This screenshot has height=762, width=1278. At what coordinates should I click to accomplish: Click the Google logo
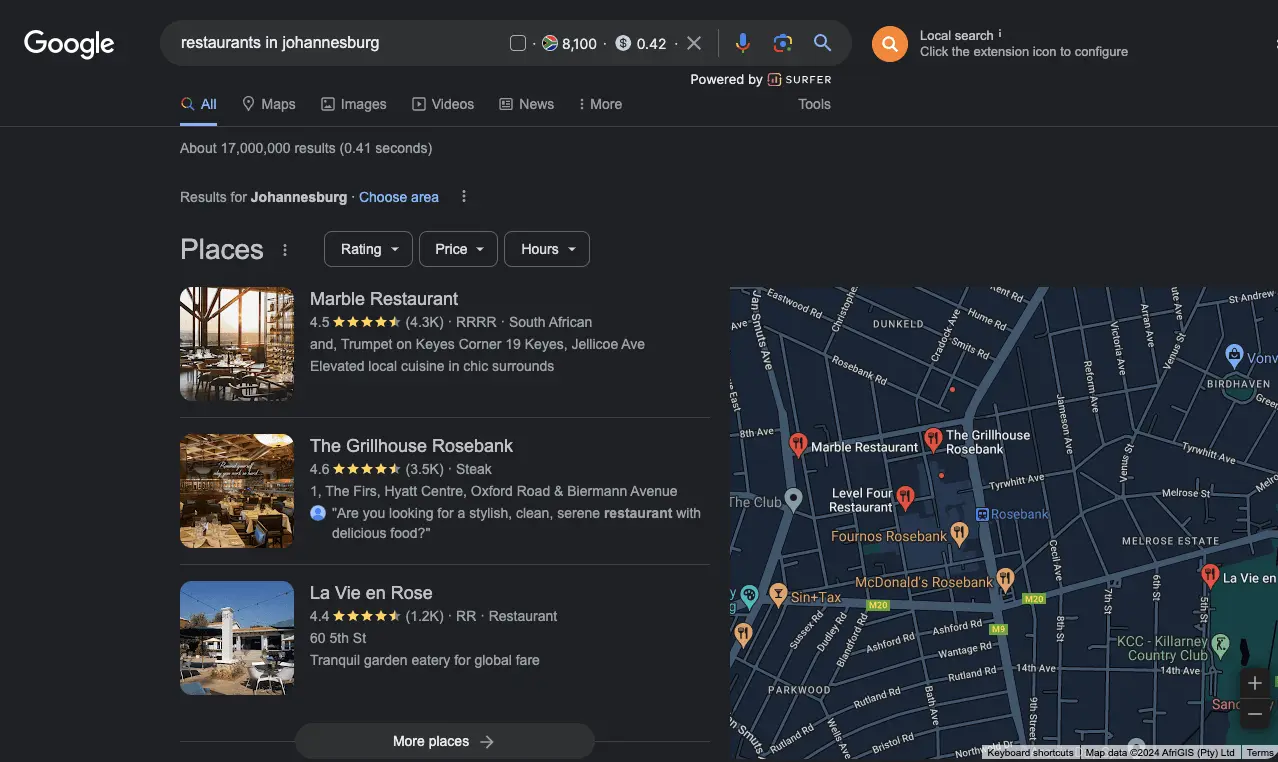coord(69,44)
